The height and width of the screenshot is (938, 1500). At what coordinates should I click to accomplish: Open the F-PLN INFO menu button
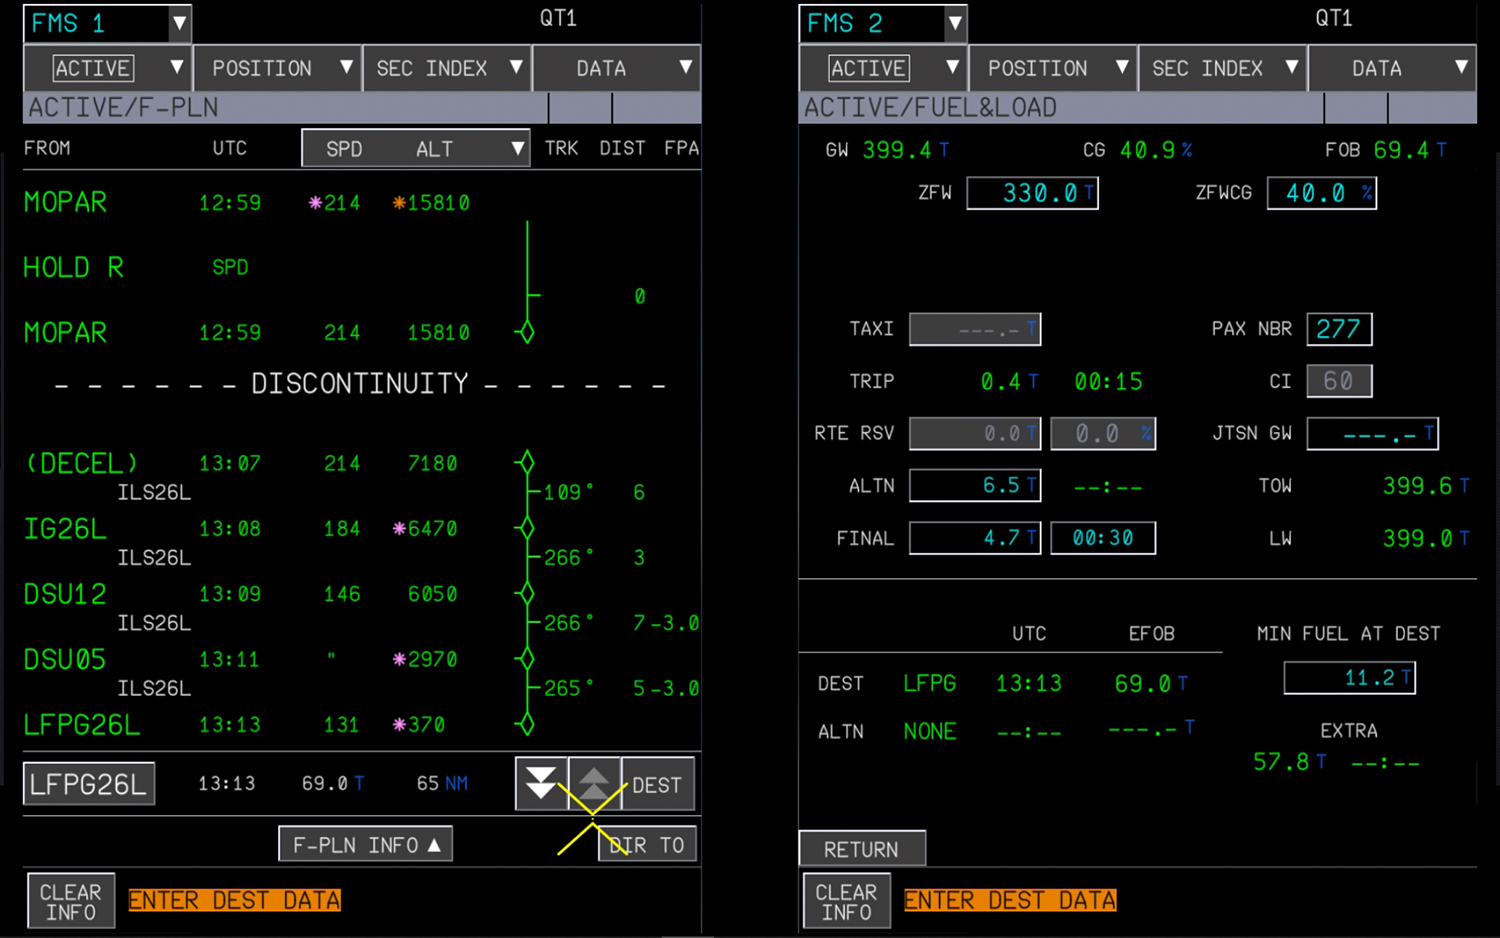pyautogui.click(x=365, y=845)
